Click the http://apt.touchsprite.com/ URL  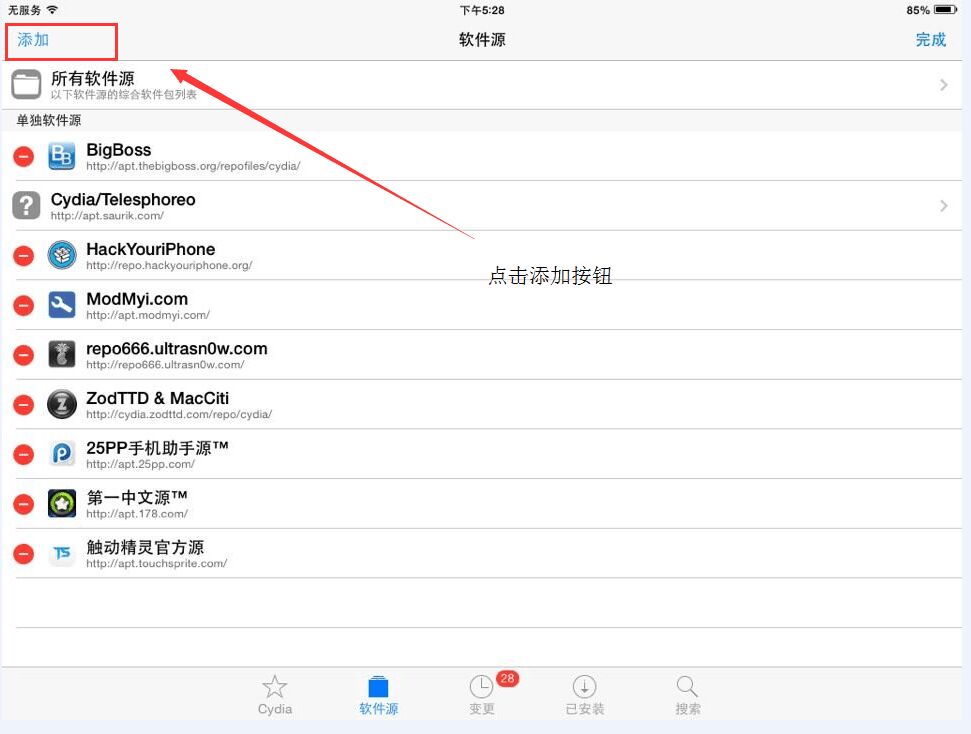pyautogui.click(x=157, y=563)
